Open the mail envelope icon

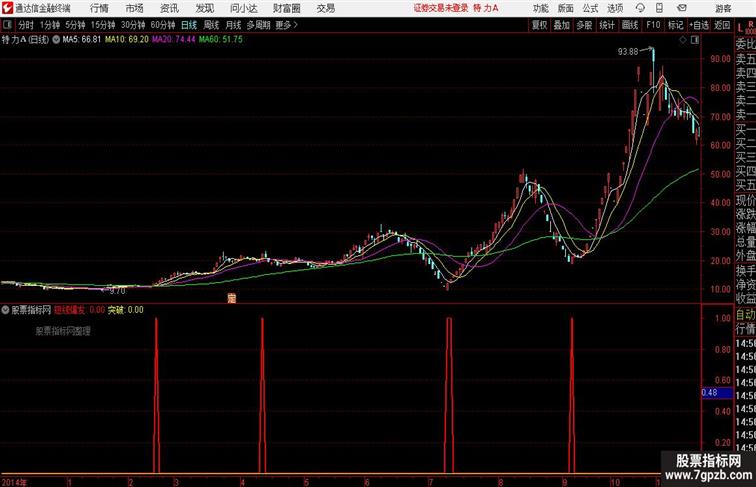coord(681,8)
